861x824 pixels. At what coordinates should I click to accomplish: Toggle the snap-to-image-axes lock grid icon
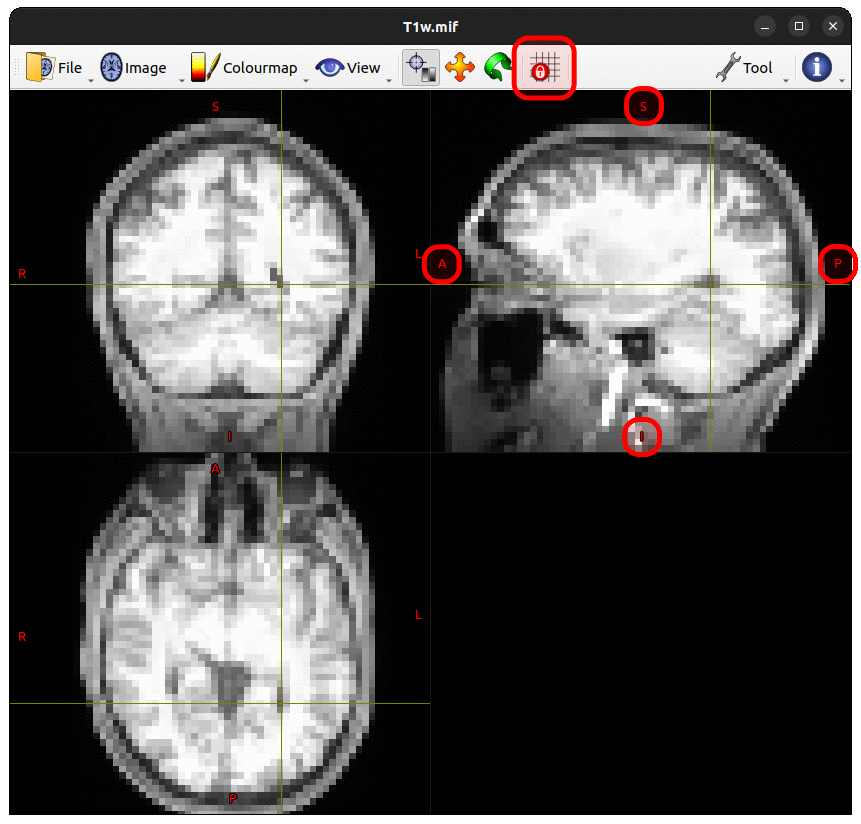pos(544,68)
